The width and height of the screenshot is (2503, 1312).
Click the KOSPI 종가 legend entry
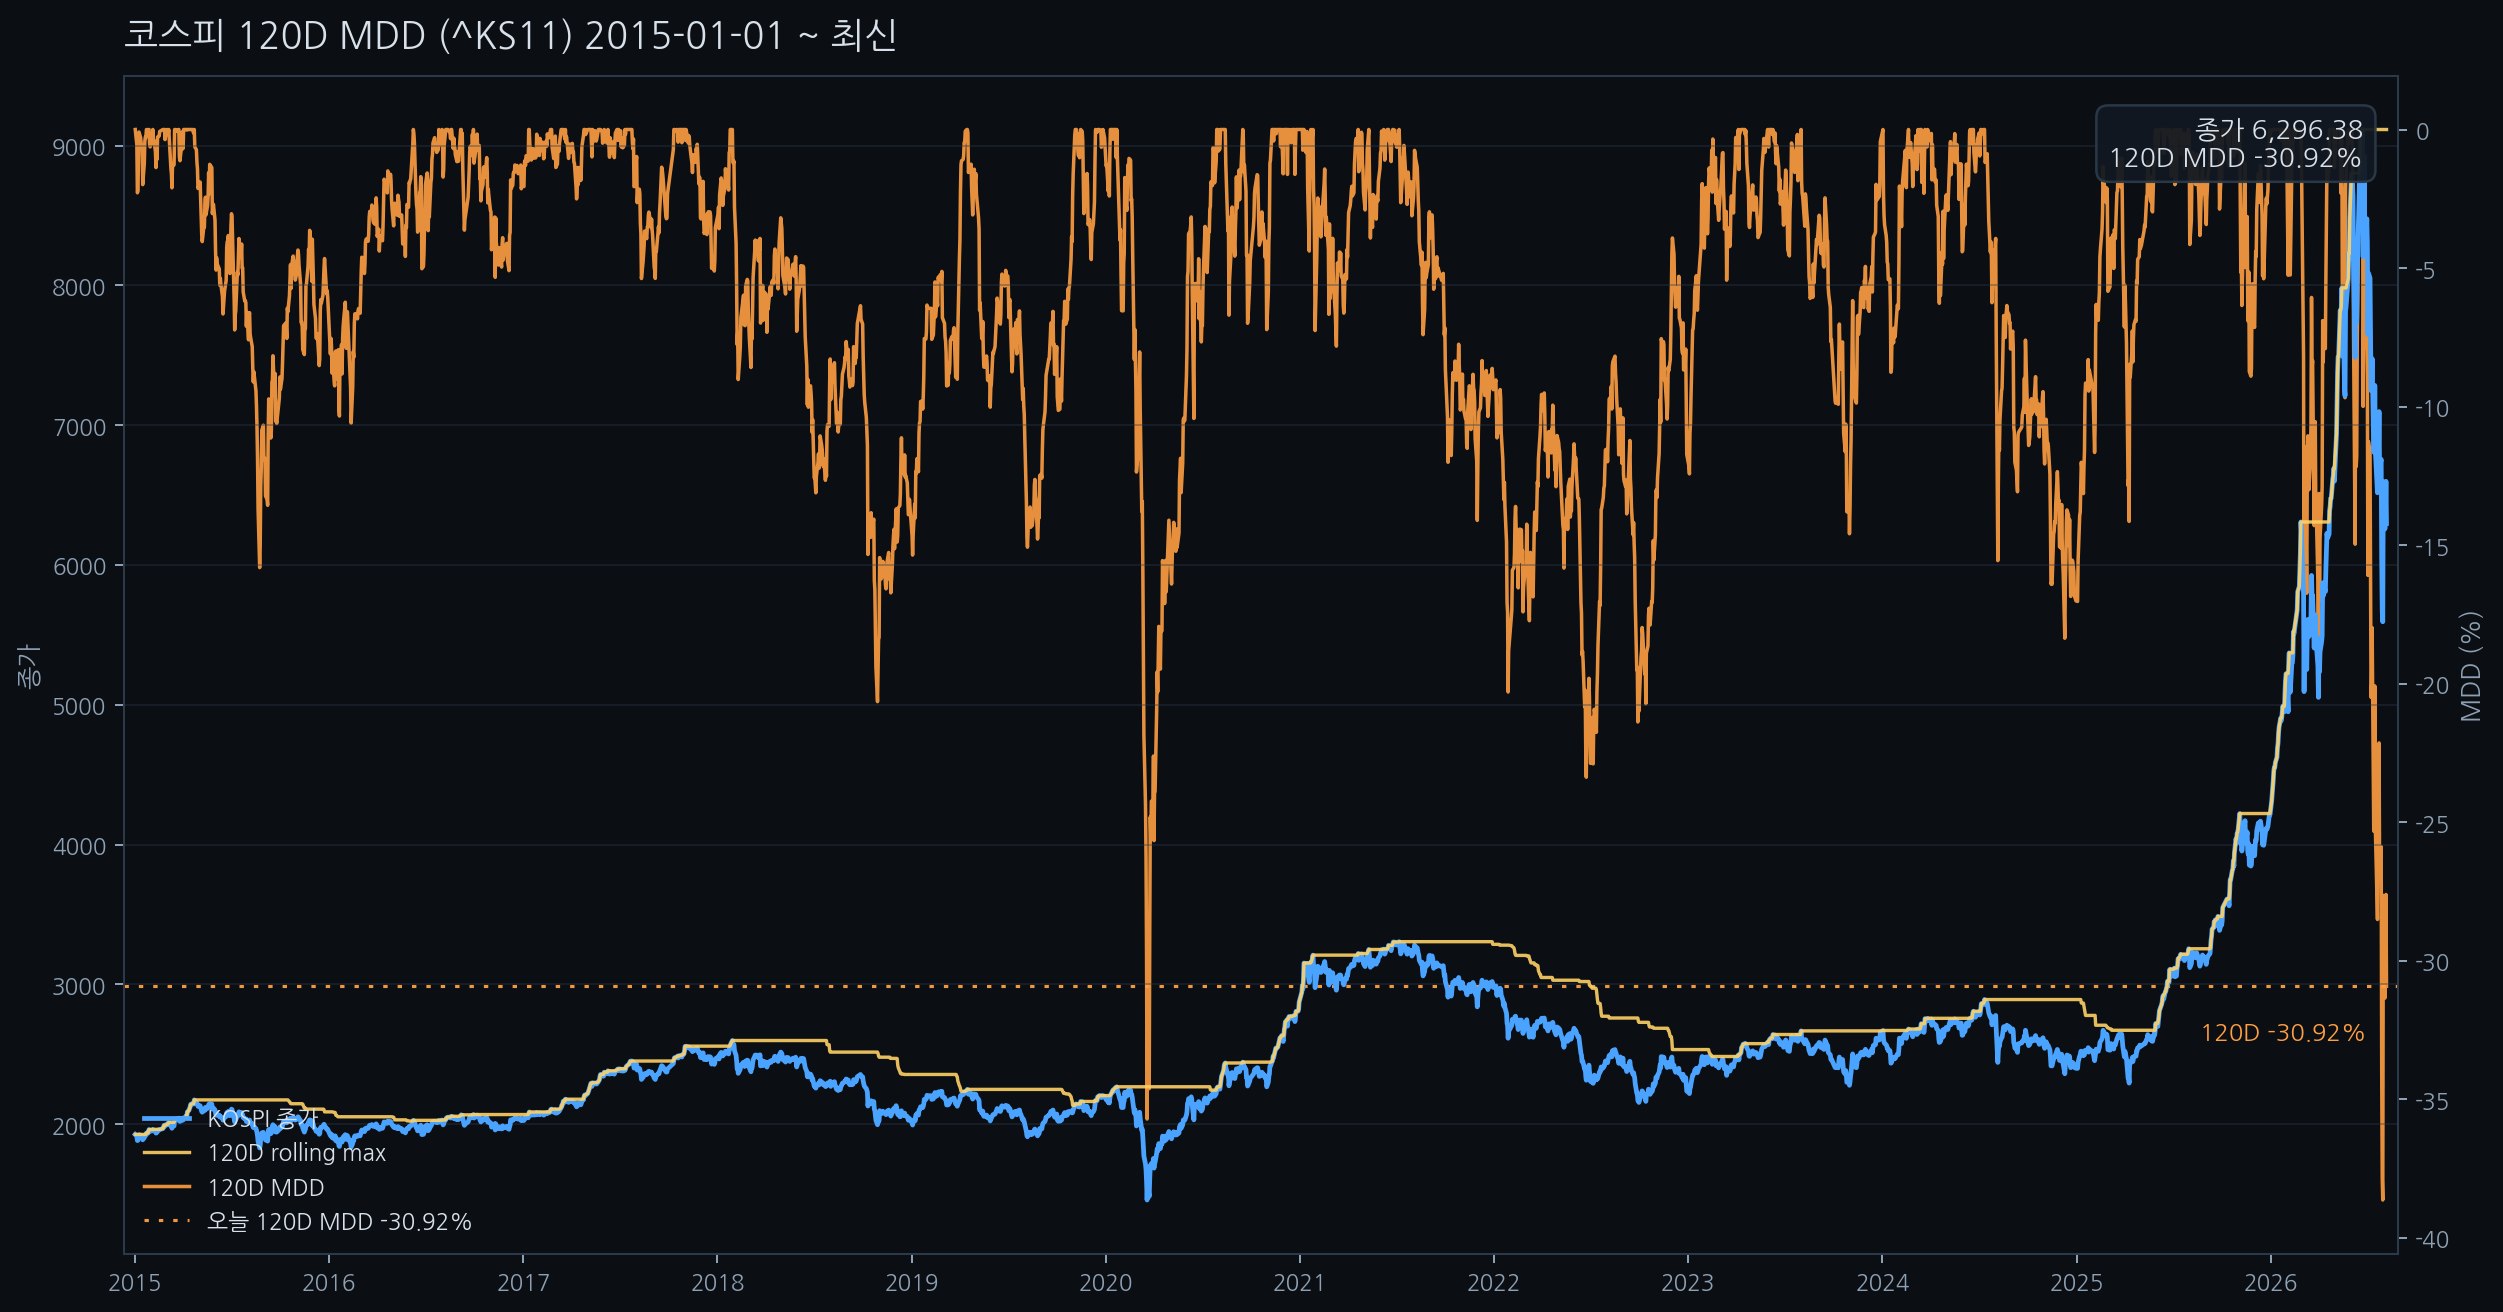tap(230, 1118)
